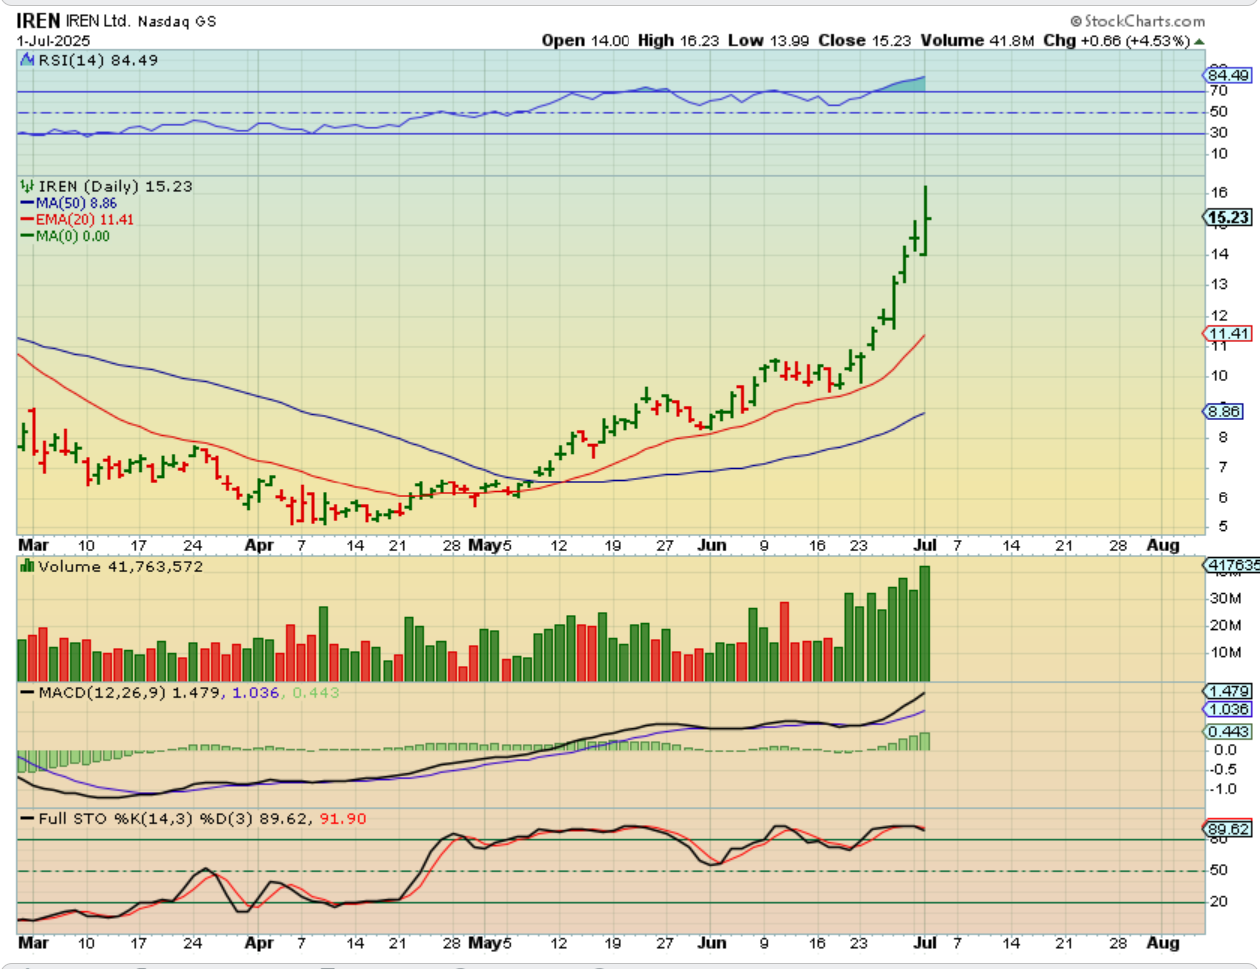Click the RSI indicator icon beside RSI(14)
Screen dimensions: 1260x969
click(28, 60)
